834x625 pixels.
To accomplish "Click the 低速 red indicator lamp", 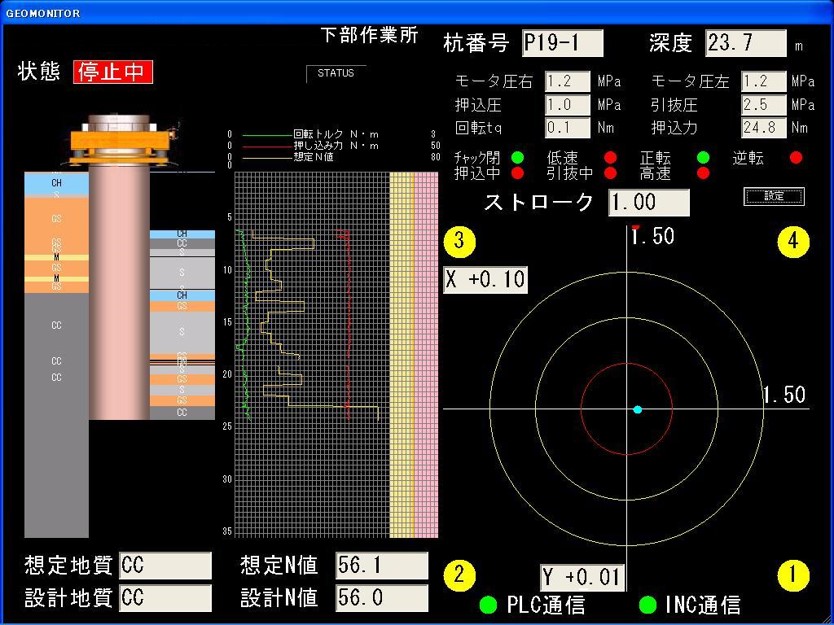I will [x=610, y=157].
